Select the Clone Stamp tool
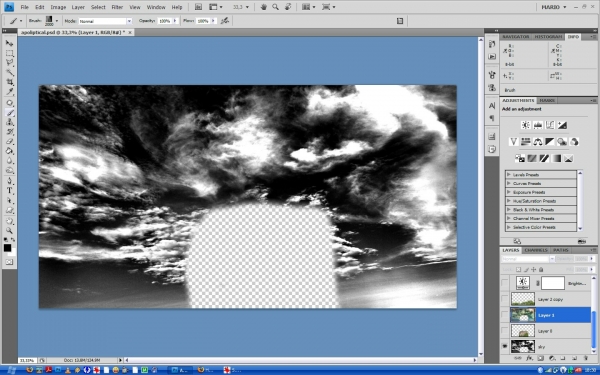The image size is (600, 375). [10, 122]
